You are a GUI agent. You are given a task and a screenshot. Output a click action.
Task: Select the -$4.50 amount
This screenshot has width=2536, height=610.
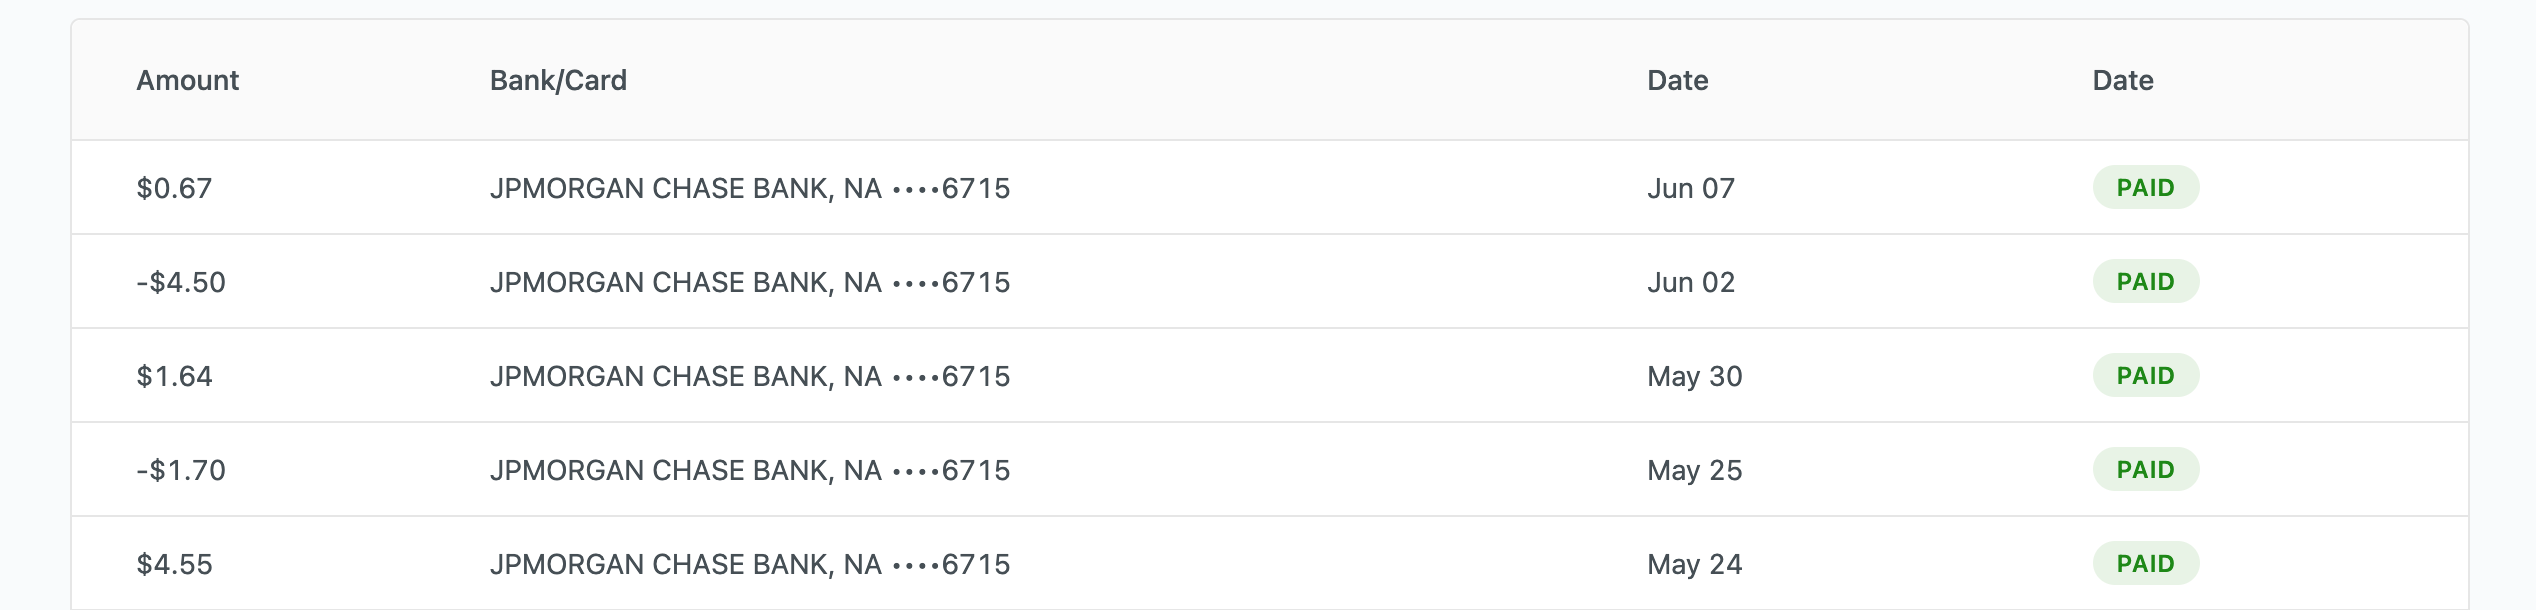(x=181, y=282)
